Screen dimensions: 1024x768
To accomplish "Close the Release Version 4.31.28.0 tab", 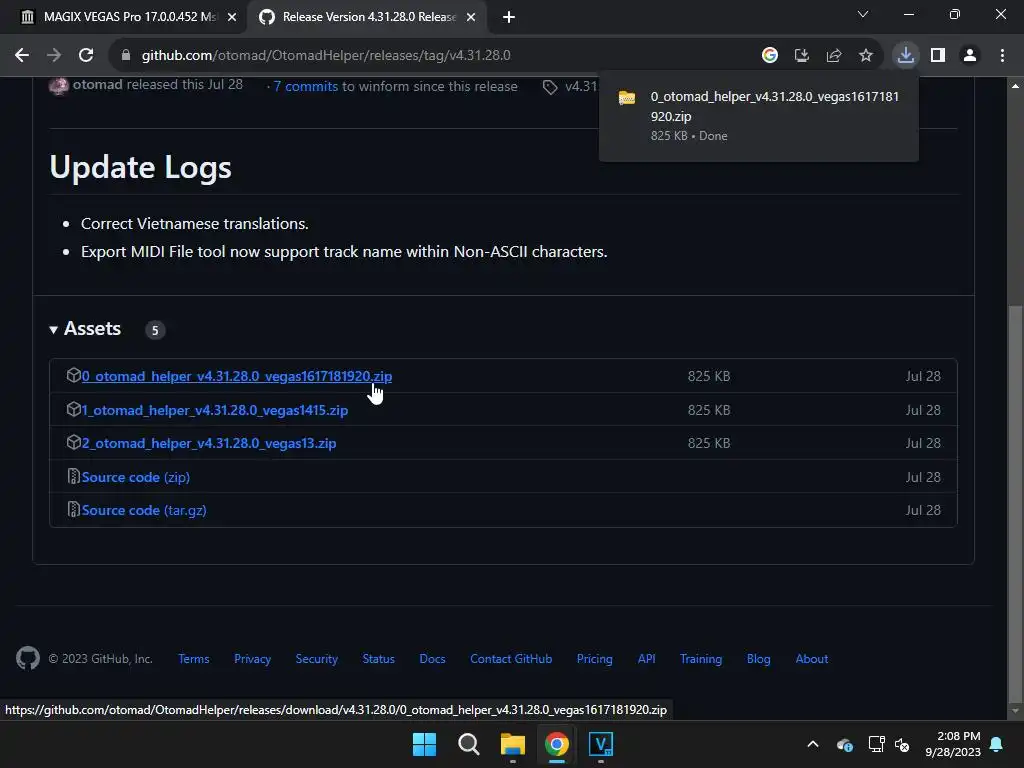I will (x=471, y=17).
